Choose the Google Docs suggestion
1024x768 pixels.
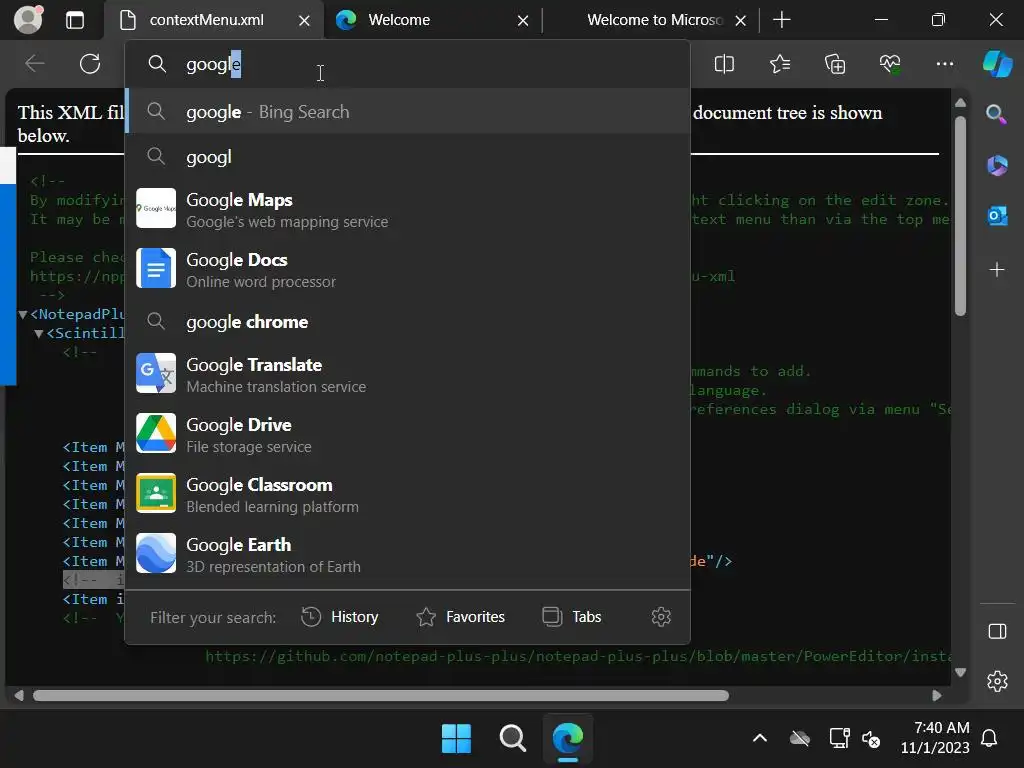click(408, 269)
